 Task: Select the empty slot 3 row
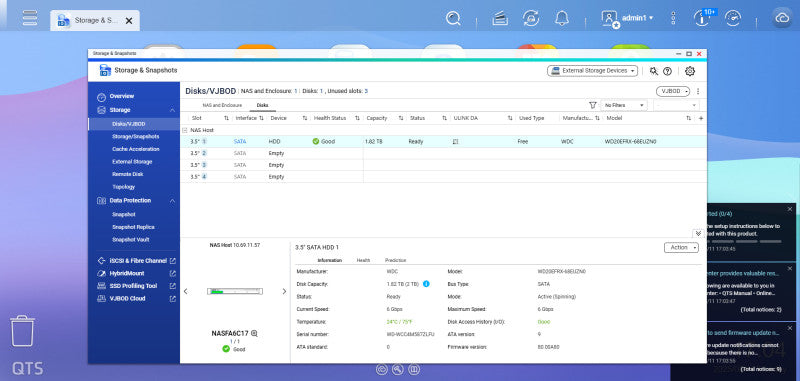click(443, 165)
